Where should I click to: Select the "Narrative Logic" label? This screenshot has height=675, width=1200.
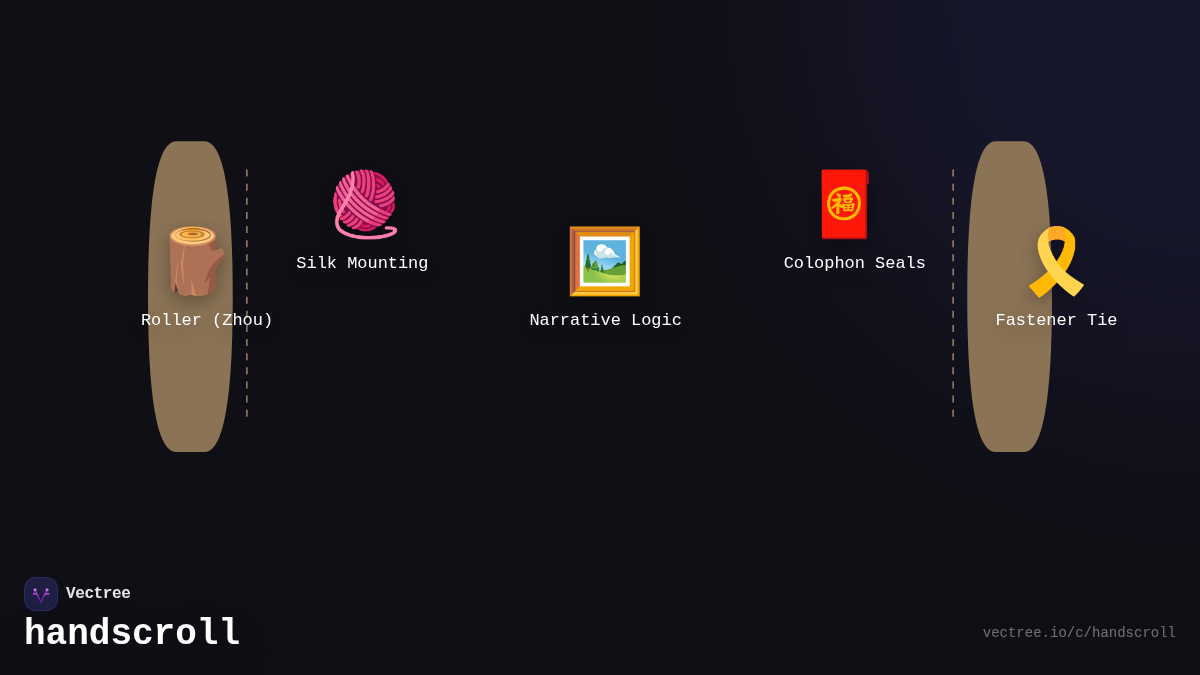[605, 320]
